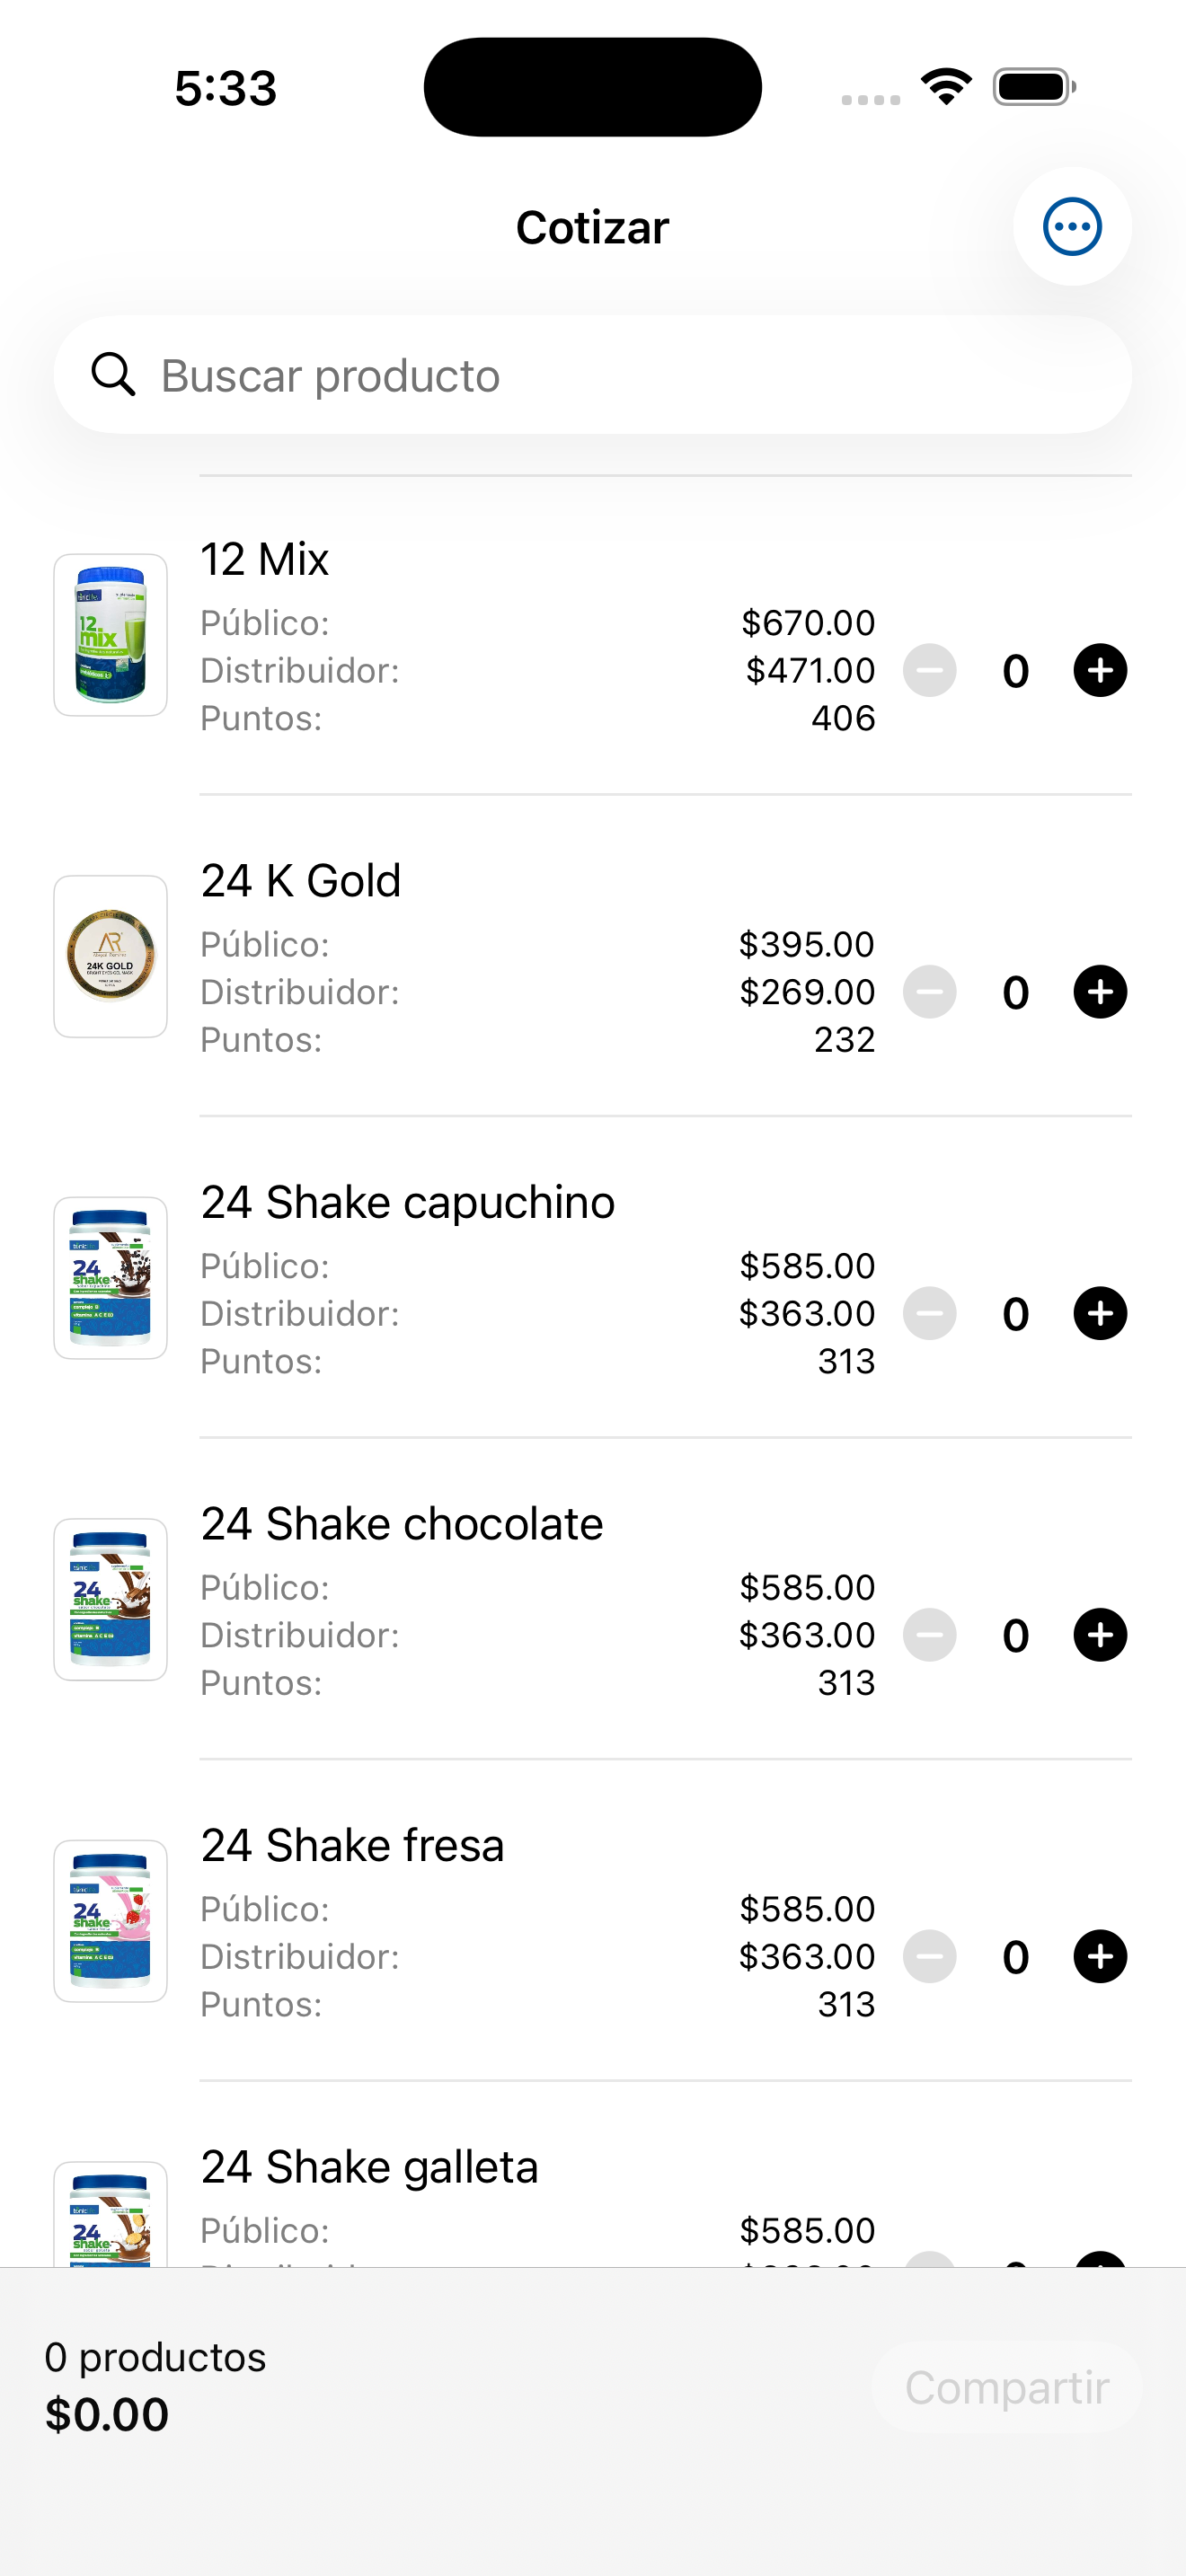Screen dimensions: 1186x2576
Task: Tap minus on 24 Shake chocolate
Action: coord(930,1635)
